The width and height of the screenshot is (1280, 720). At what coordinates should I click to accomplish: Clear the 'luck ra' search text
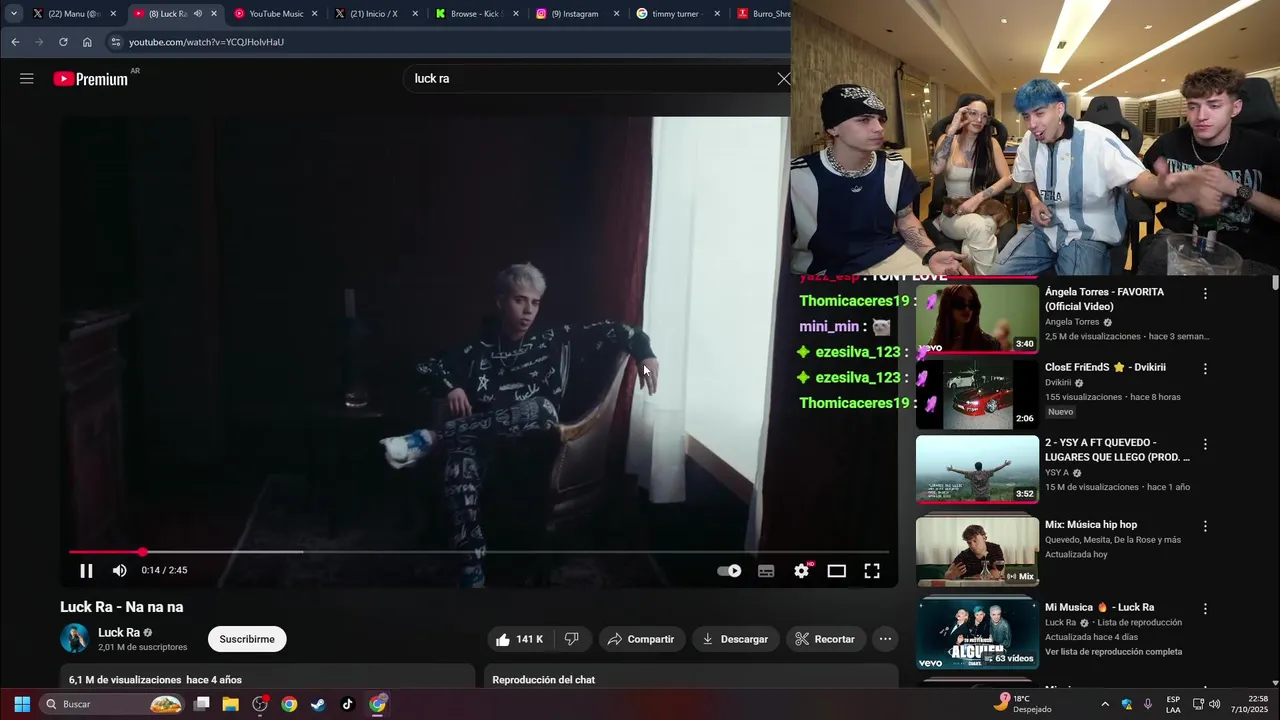pos(784,78)
